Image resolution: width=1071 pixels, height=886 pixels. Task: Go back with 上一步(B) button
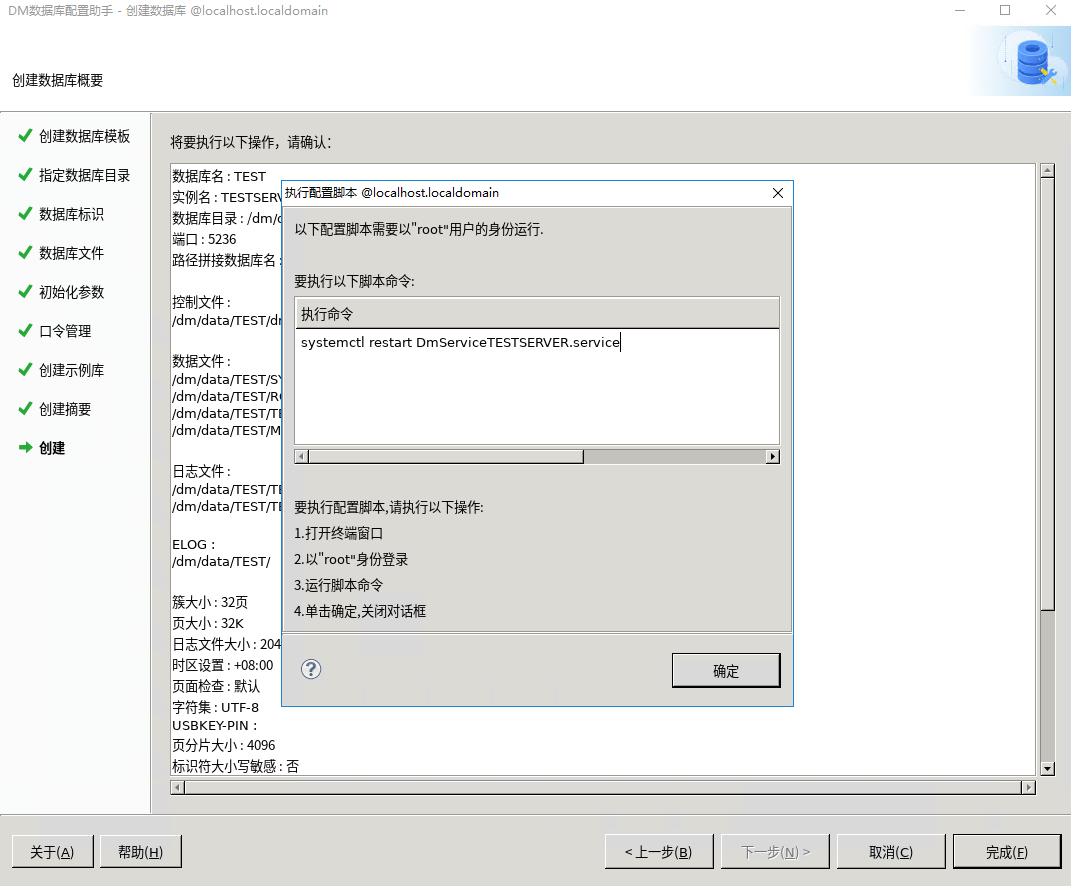(658, 852)
